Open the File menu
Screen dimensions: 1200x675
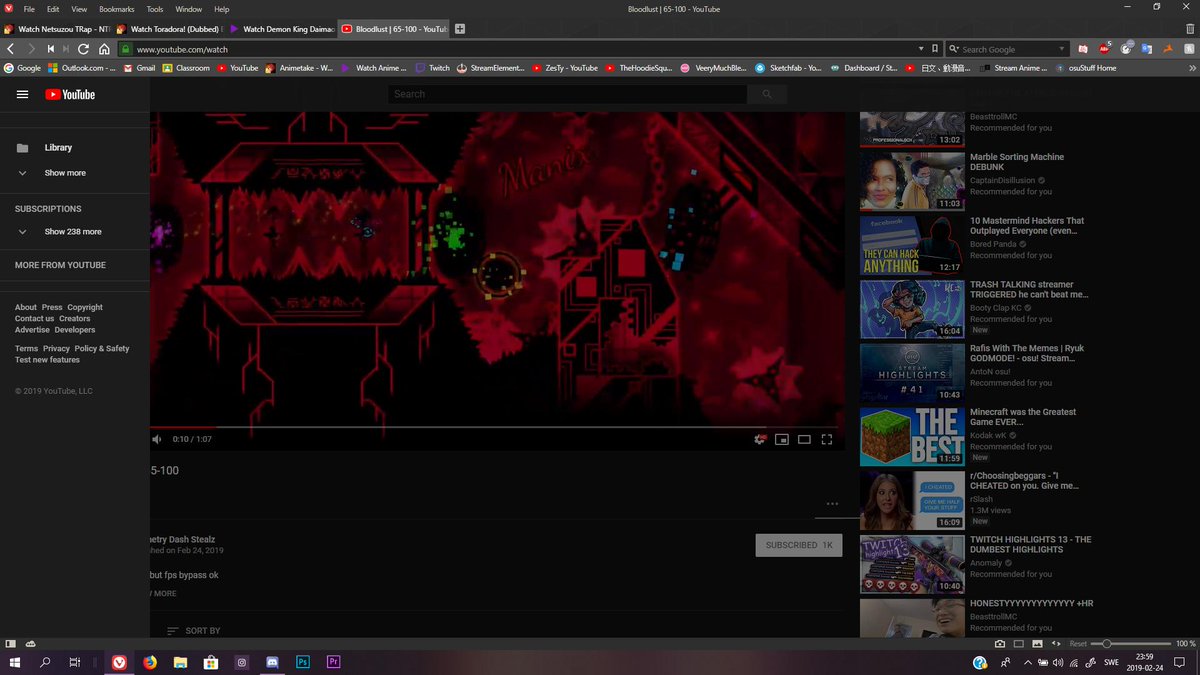(29, 8)
